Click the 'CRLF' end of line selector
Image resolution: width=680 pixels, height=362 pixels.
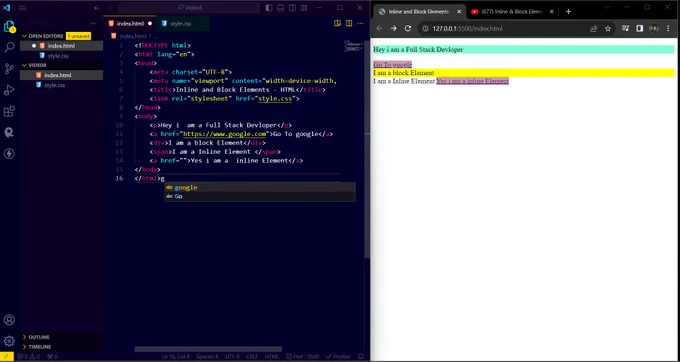tap(252, 356)
